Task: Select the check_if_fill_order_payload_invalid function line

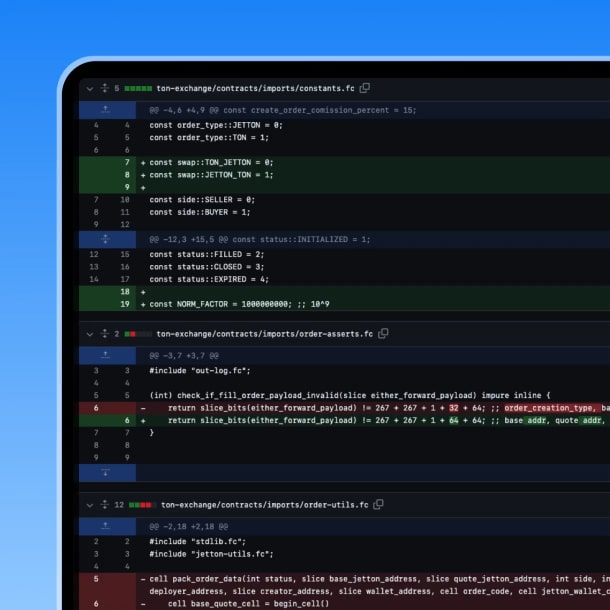Action: [x=350, y=396]
